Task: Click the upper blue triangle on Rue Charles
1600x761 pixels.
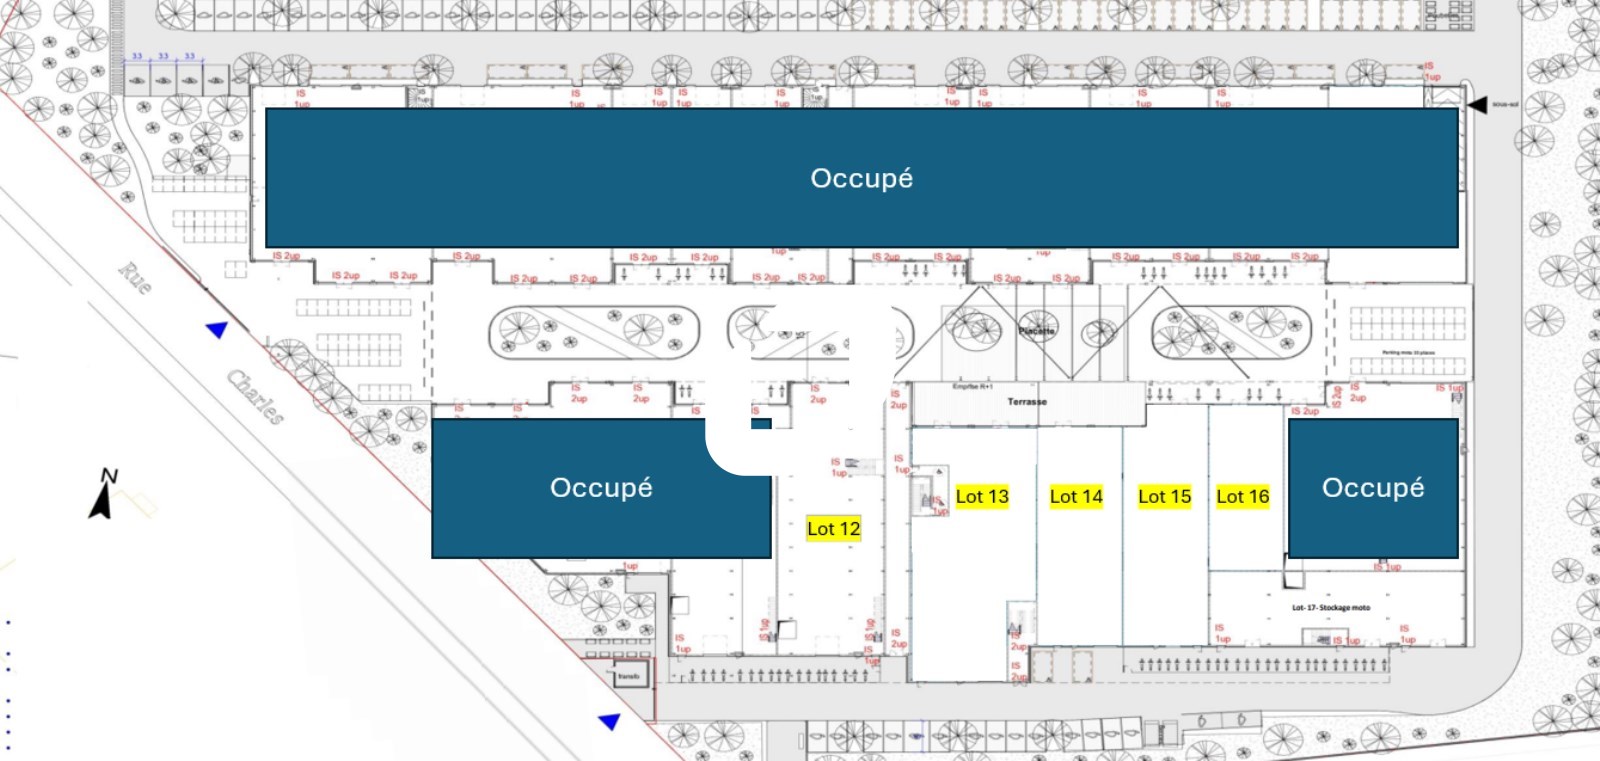Action: click(217, 329)
